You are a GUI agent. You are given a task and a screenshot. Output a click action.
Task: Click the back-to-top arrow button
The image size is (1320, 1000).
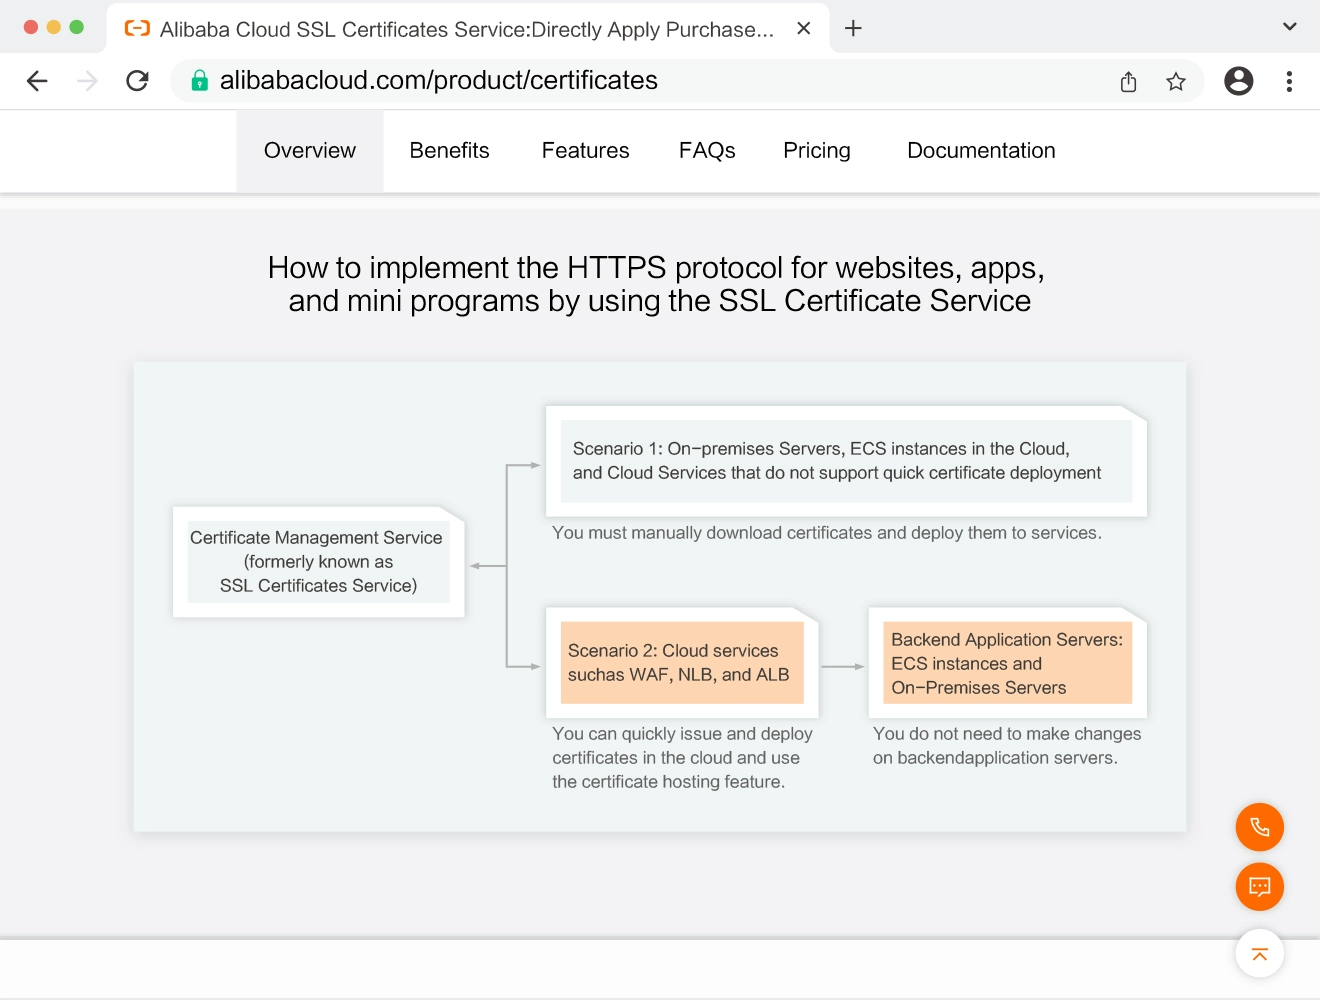coord(1259,954)
